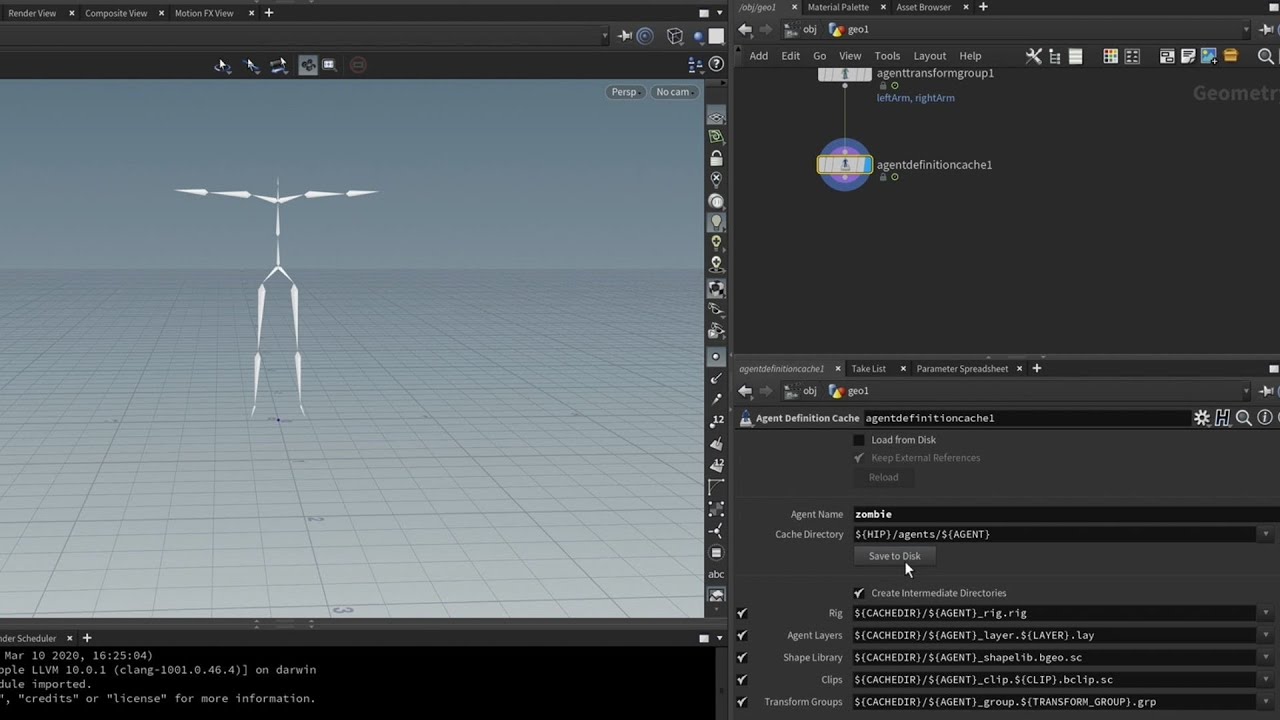
Task: Switch to the Composite View tab
Action: click(116, 13)
